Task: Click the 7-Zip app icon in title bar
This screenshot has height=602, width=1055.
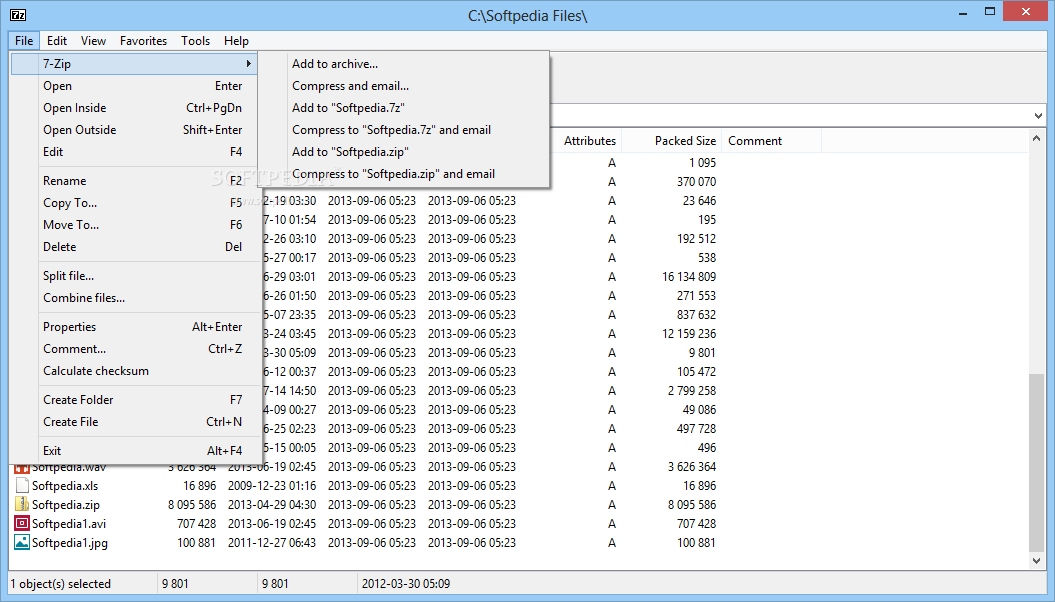Action: (18, 15)
